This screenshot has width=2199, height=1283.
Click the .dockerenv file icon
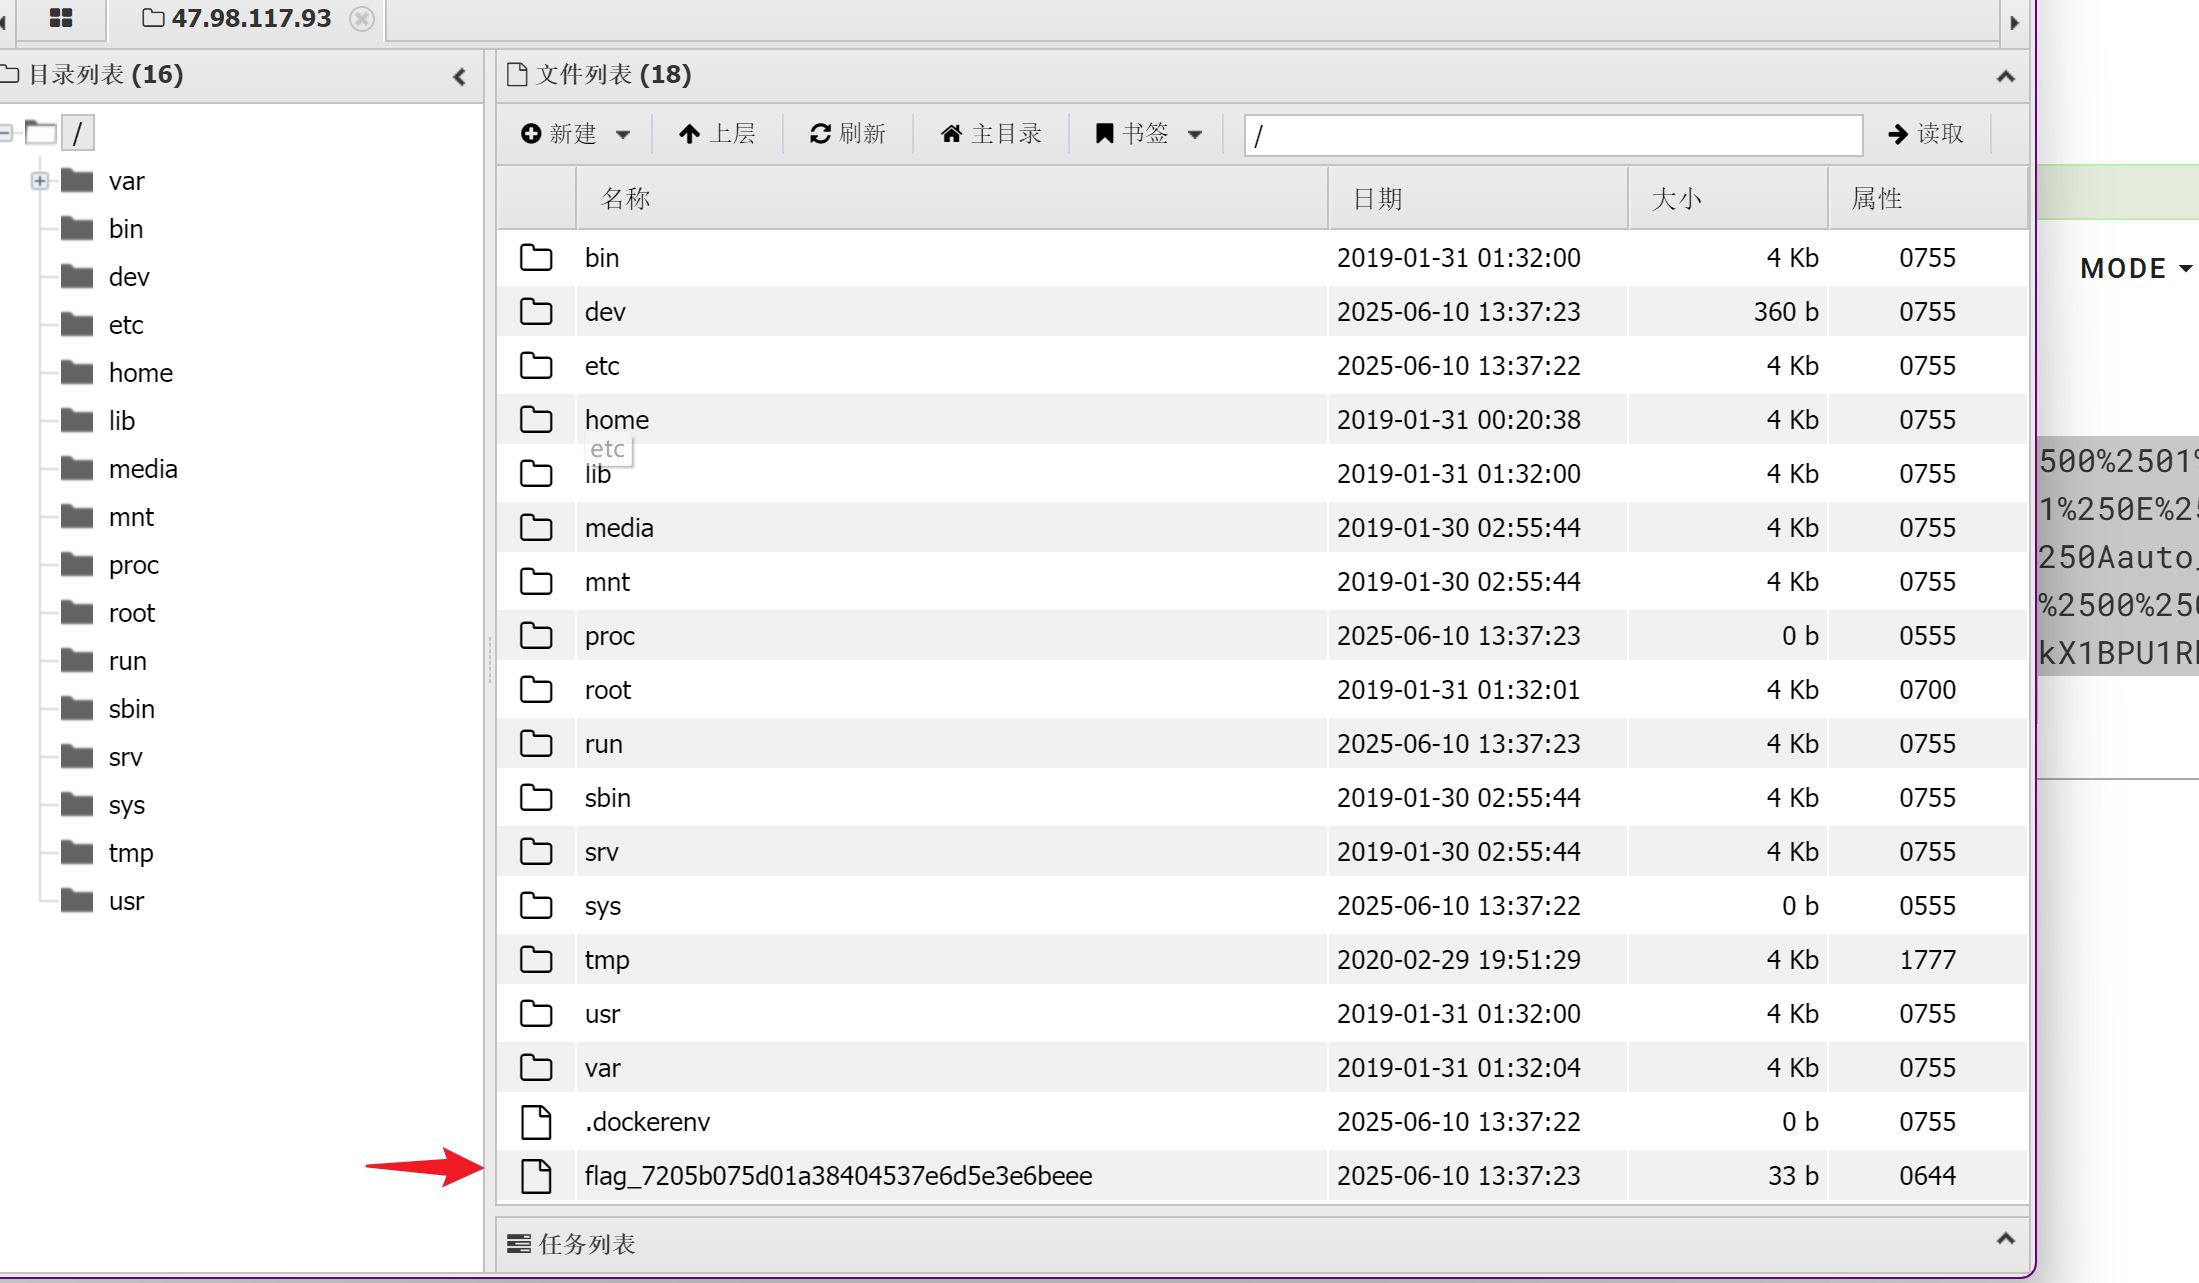(x=536, y=1122)
